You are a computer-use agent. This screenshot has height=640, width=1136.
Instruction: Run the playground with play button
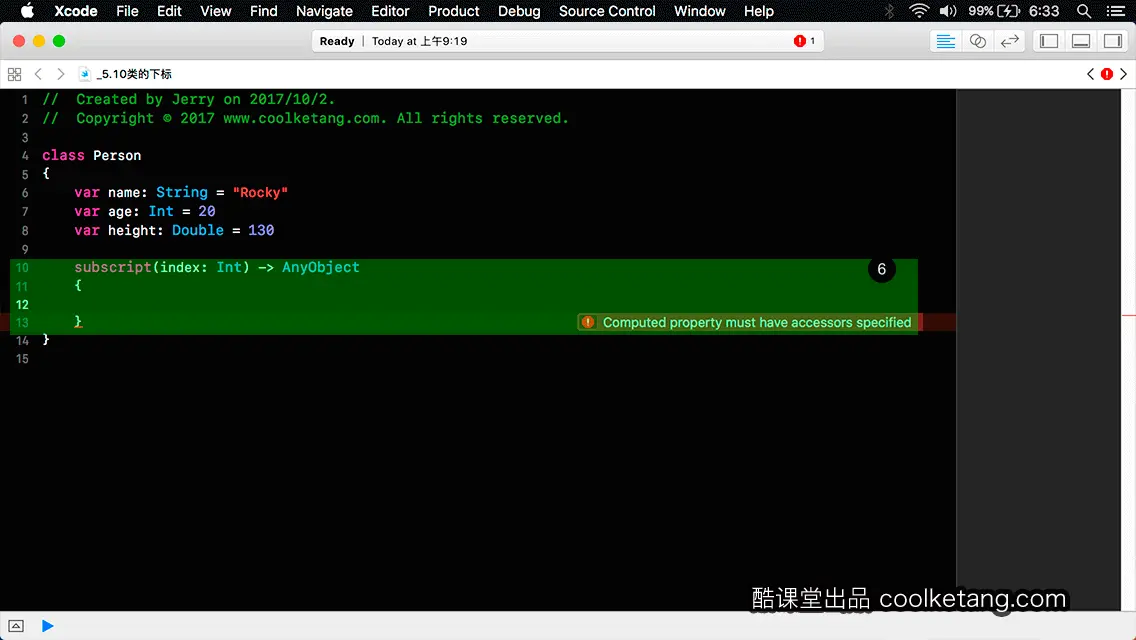(47, 626)
